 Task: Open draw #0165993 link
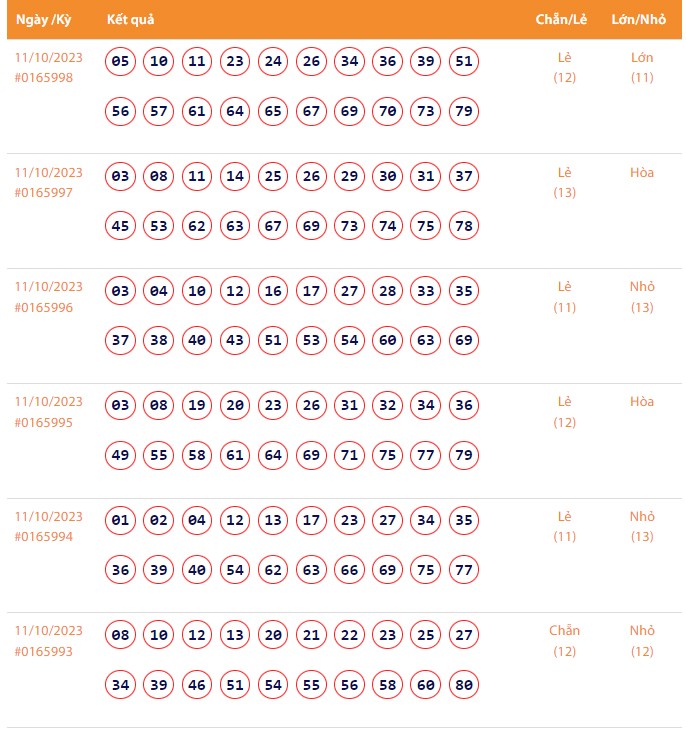point(43,651)
